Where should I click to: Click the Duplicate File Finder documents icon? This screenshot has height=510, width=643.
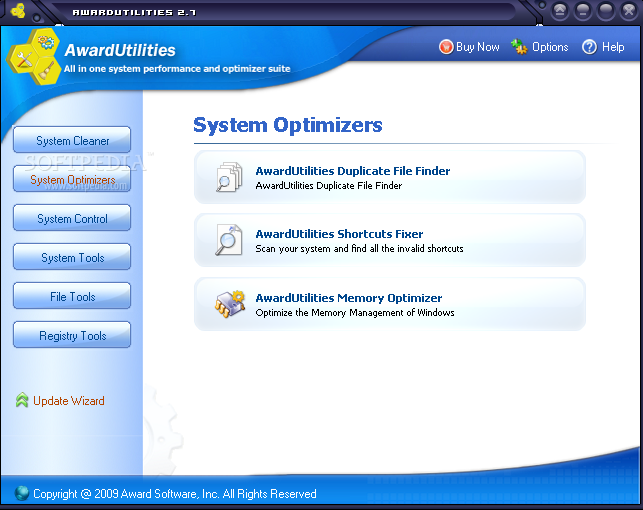pyautogui.click(x=229, y=177)
